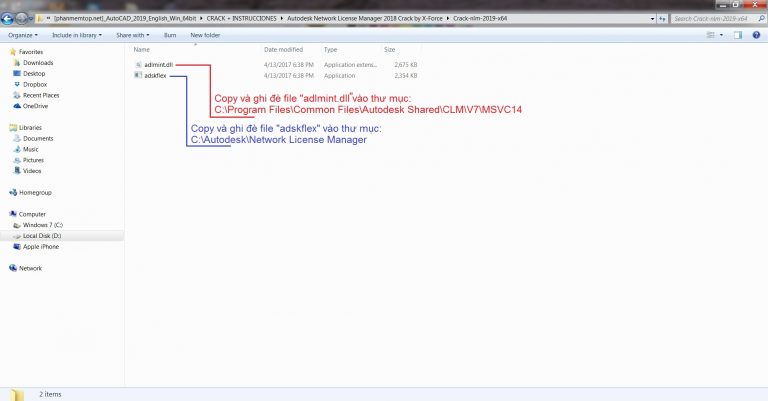Click the Music library note icon
Viewport: 768px width, 401px height.
17,149
